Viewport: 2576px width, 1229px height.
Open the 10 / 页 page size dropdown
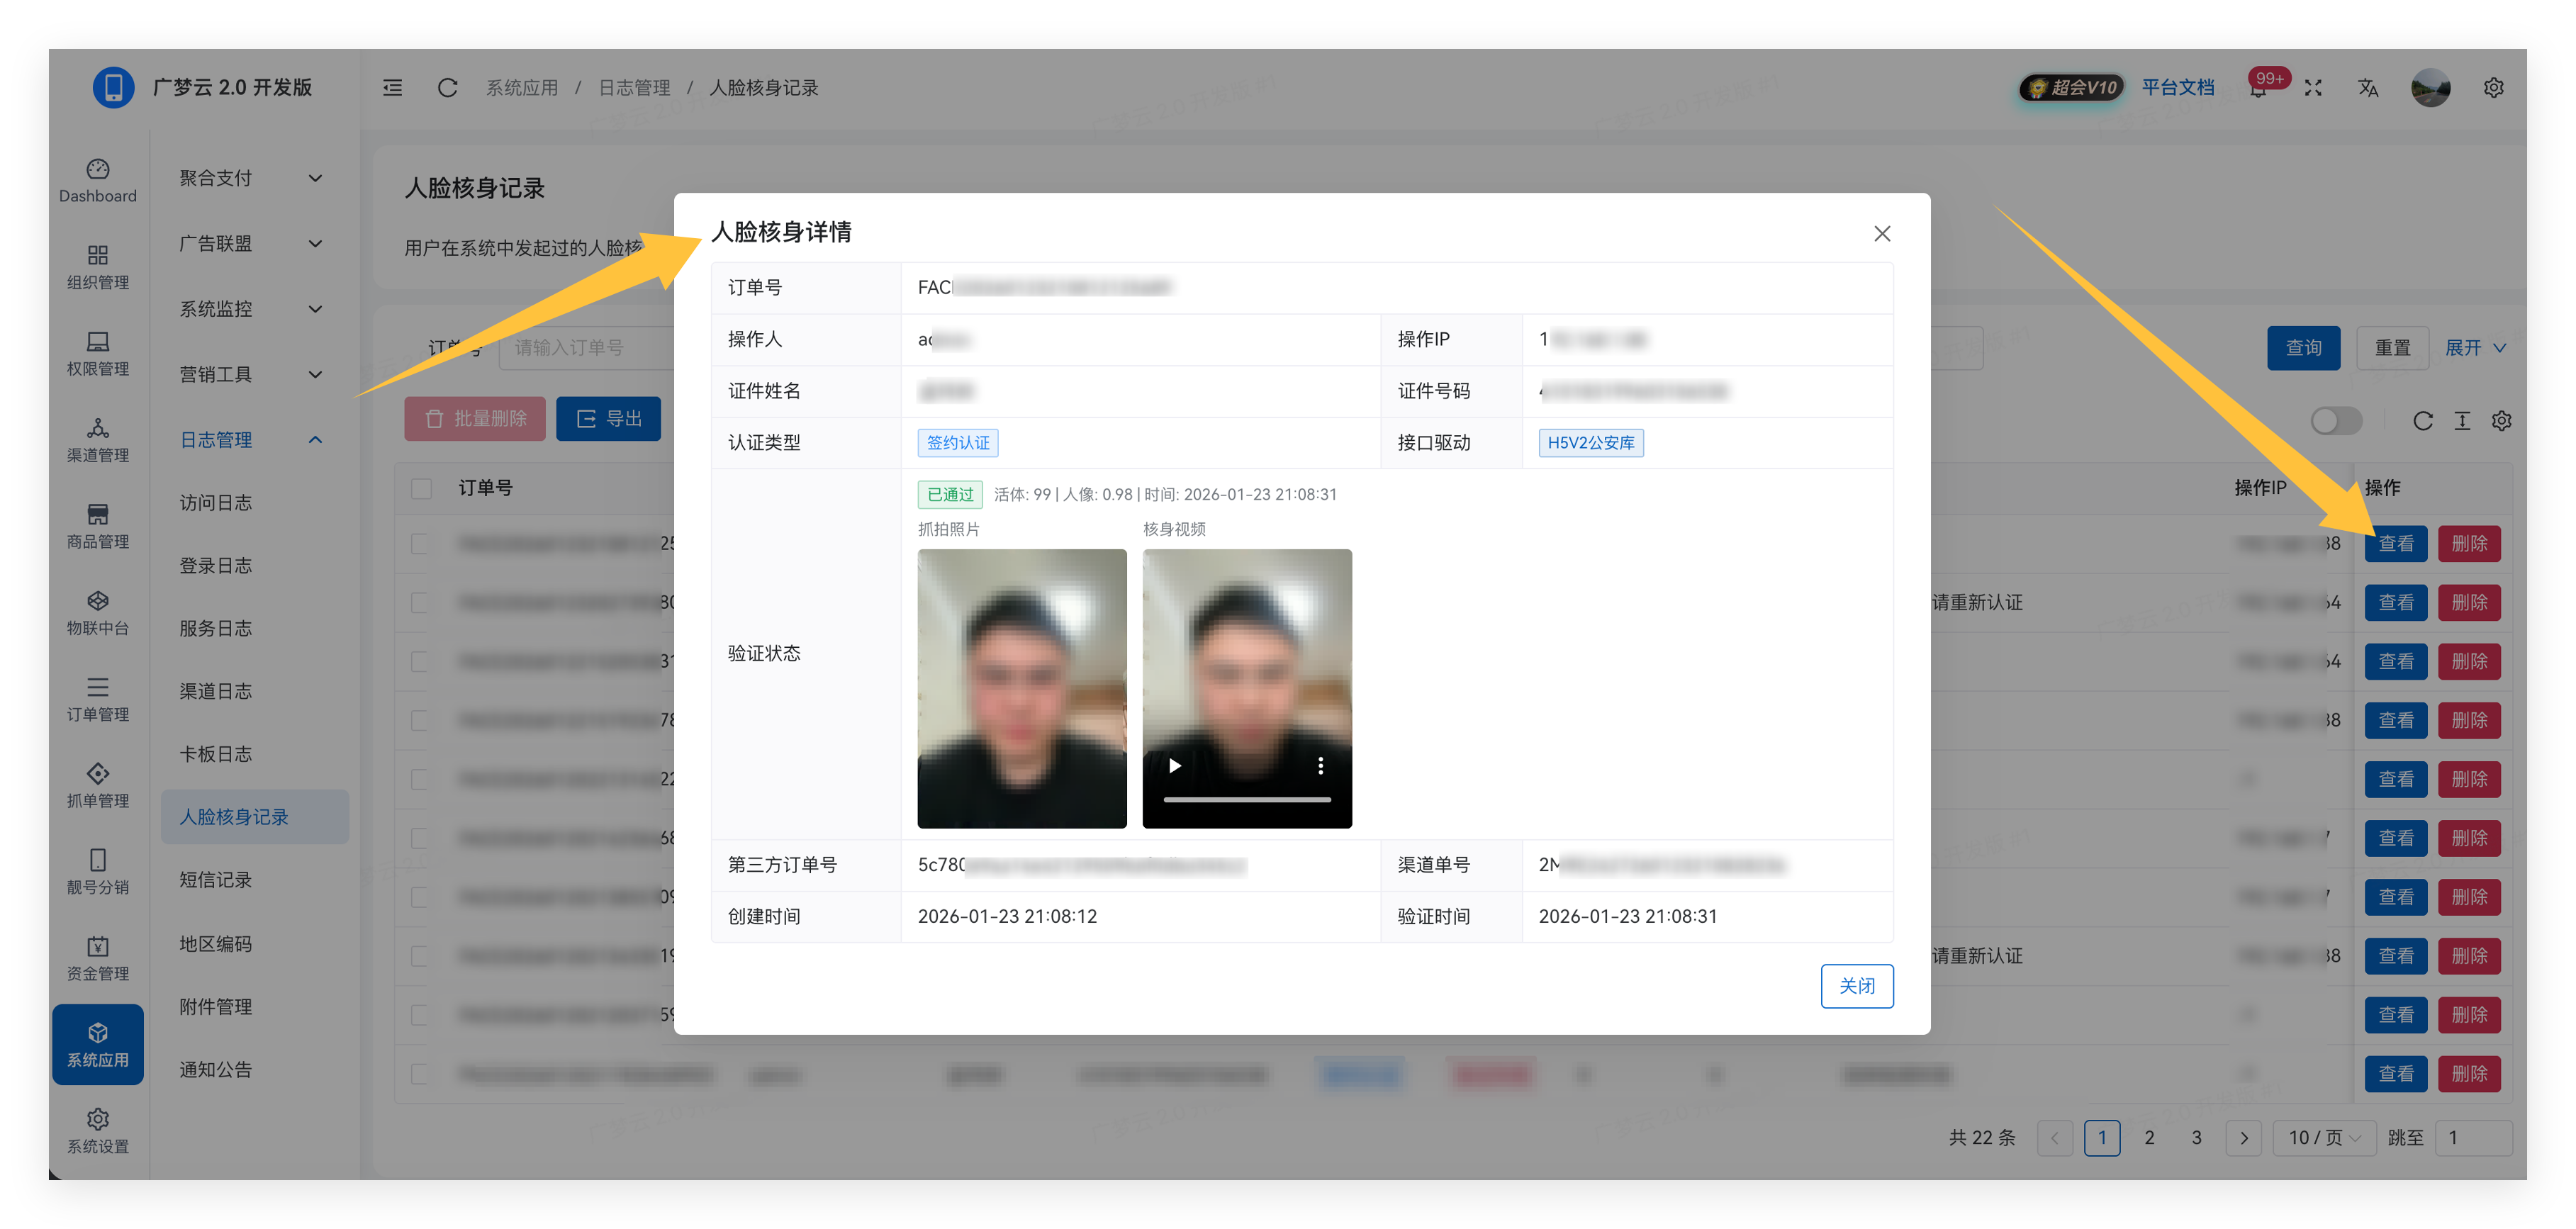click(x=2324, y=1138)
